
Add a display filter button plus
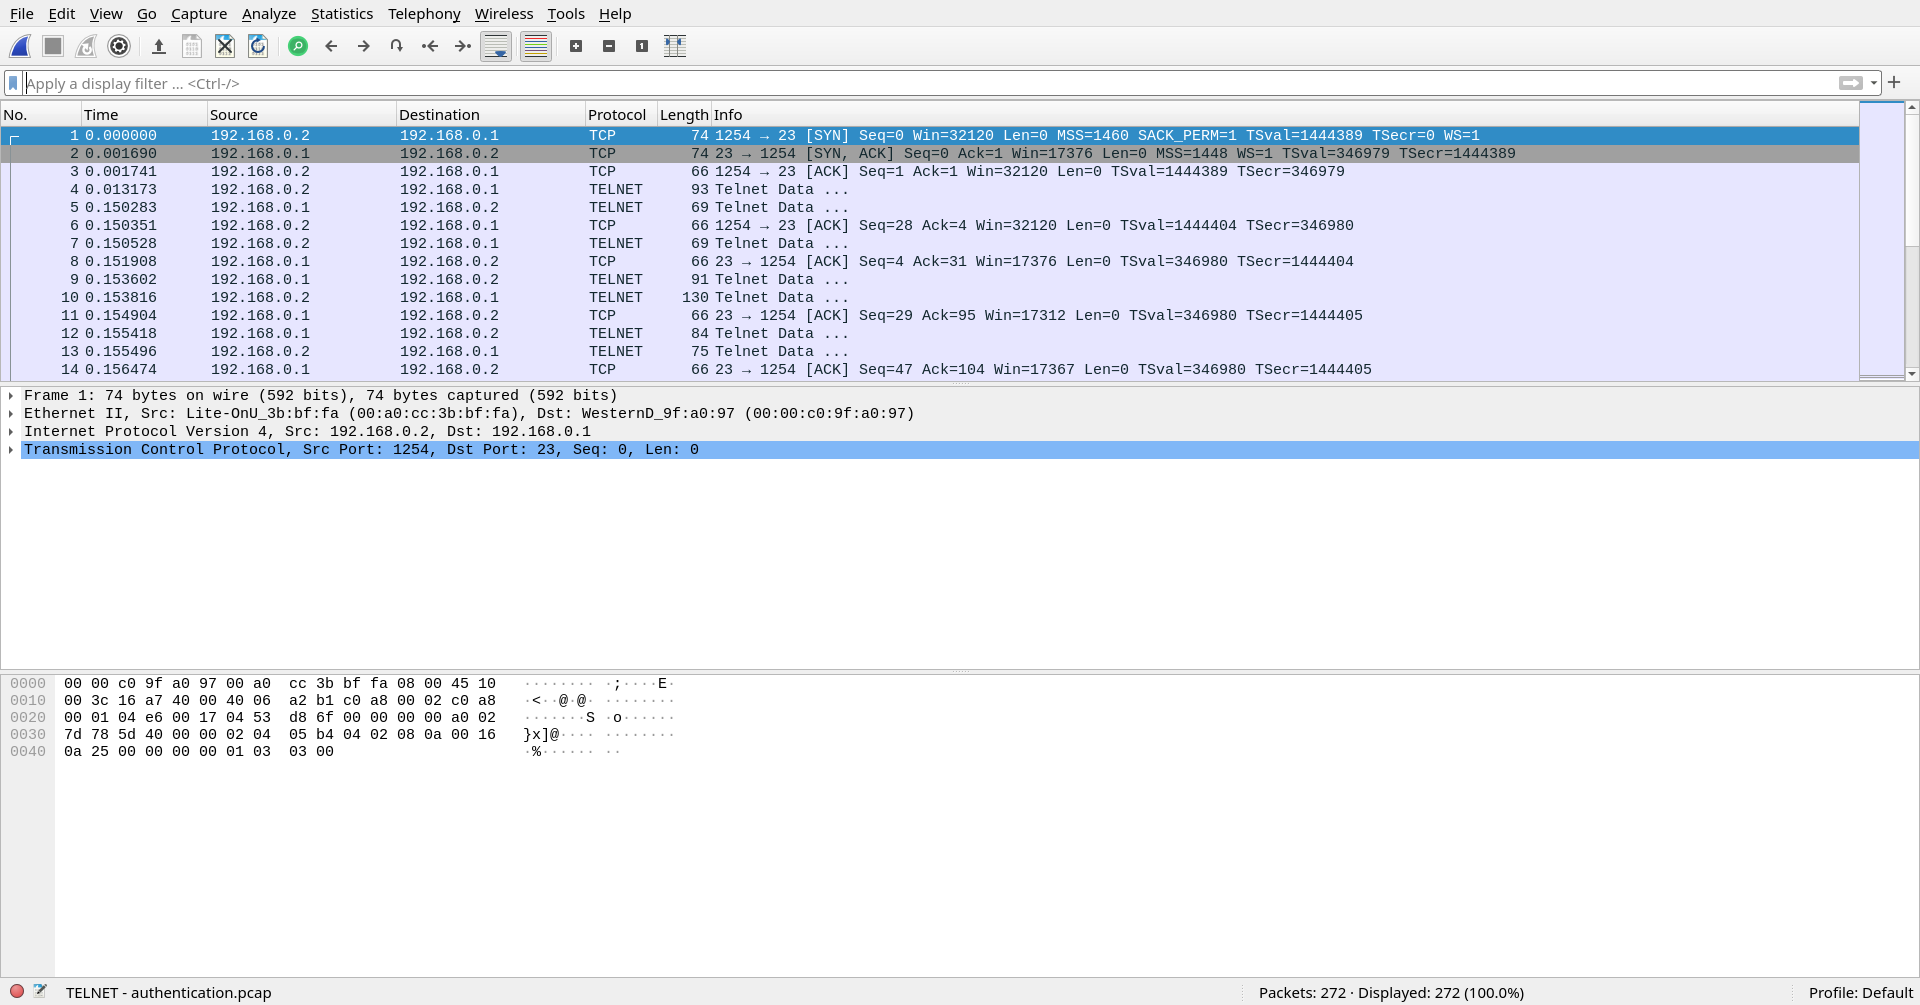(1894, 82)
